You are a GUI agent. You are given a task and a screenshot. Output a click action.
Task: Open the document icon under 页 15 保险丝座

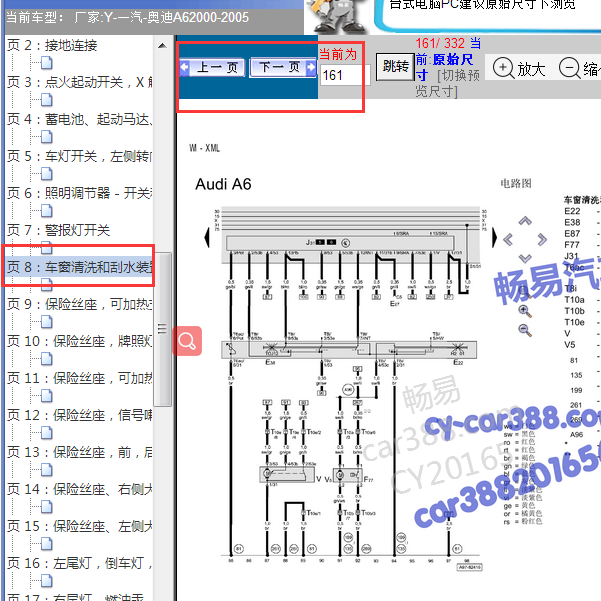46,544
